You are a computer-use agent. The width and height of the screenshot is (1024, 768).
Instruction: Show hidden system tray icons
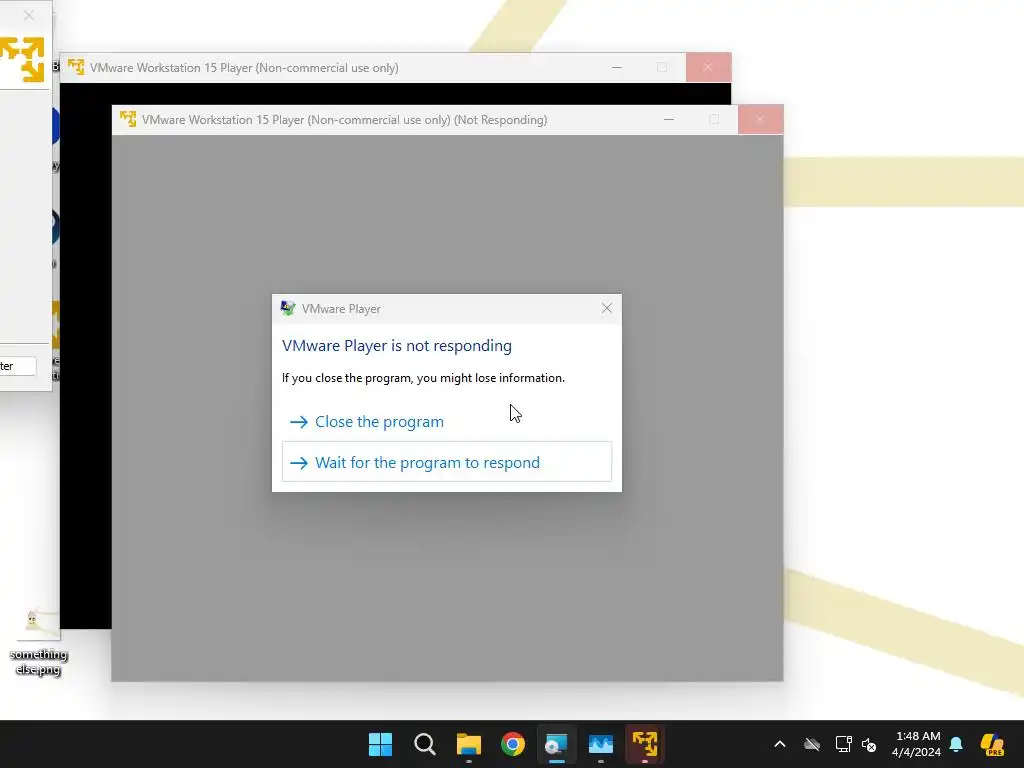point(780,744)
